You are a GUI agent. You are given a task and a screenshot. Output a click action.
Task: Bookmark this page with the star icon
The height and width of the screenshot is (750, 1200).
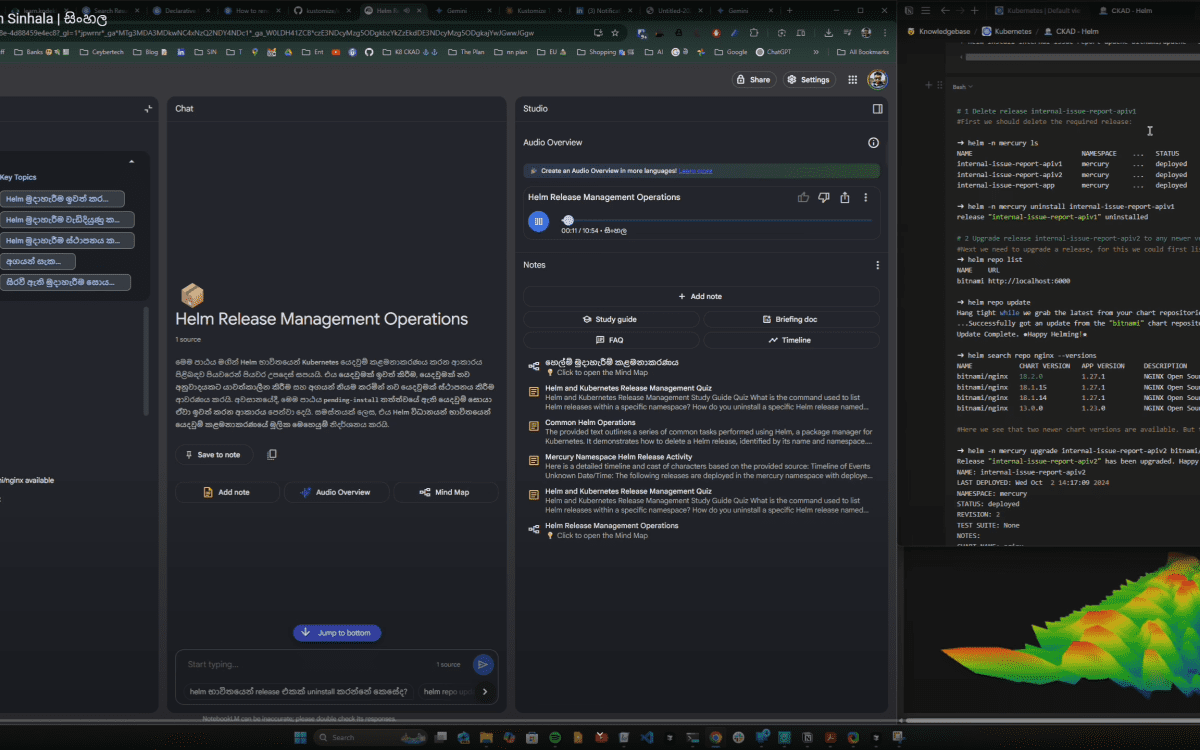pos(615,32)
